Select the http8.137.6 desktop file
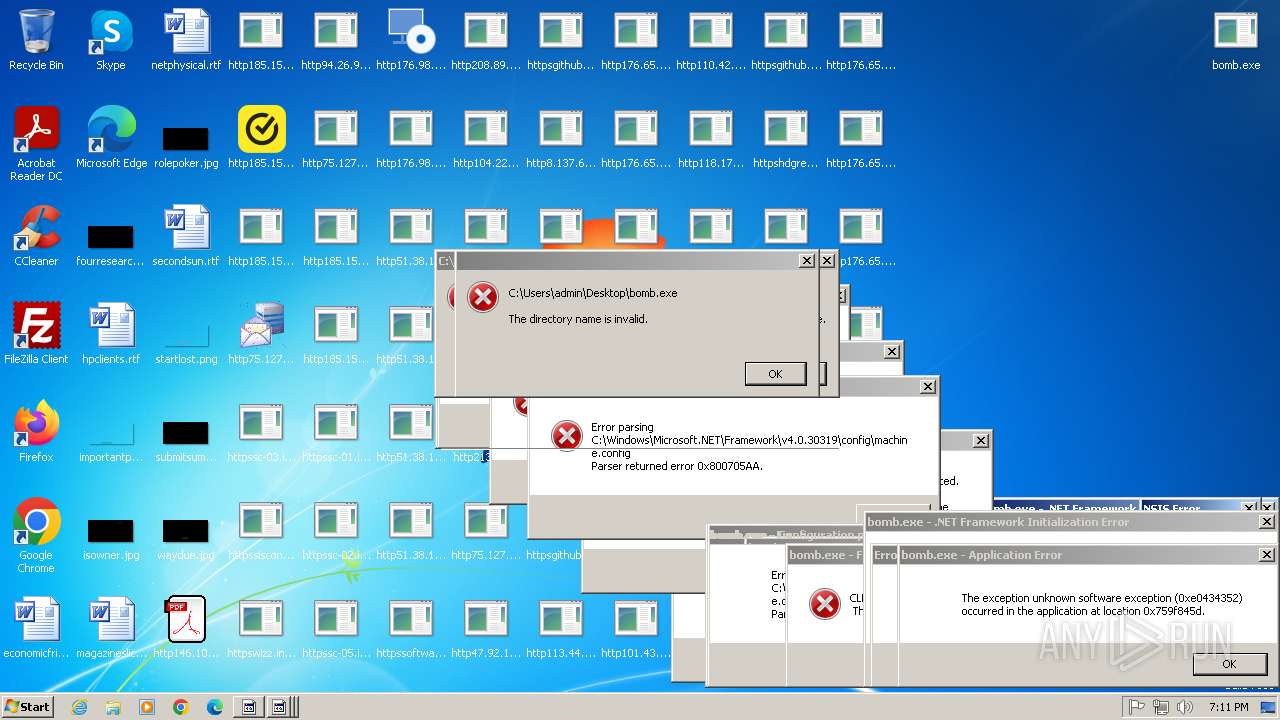 (x=561, y=138)
